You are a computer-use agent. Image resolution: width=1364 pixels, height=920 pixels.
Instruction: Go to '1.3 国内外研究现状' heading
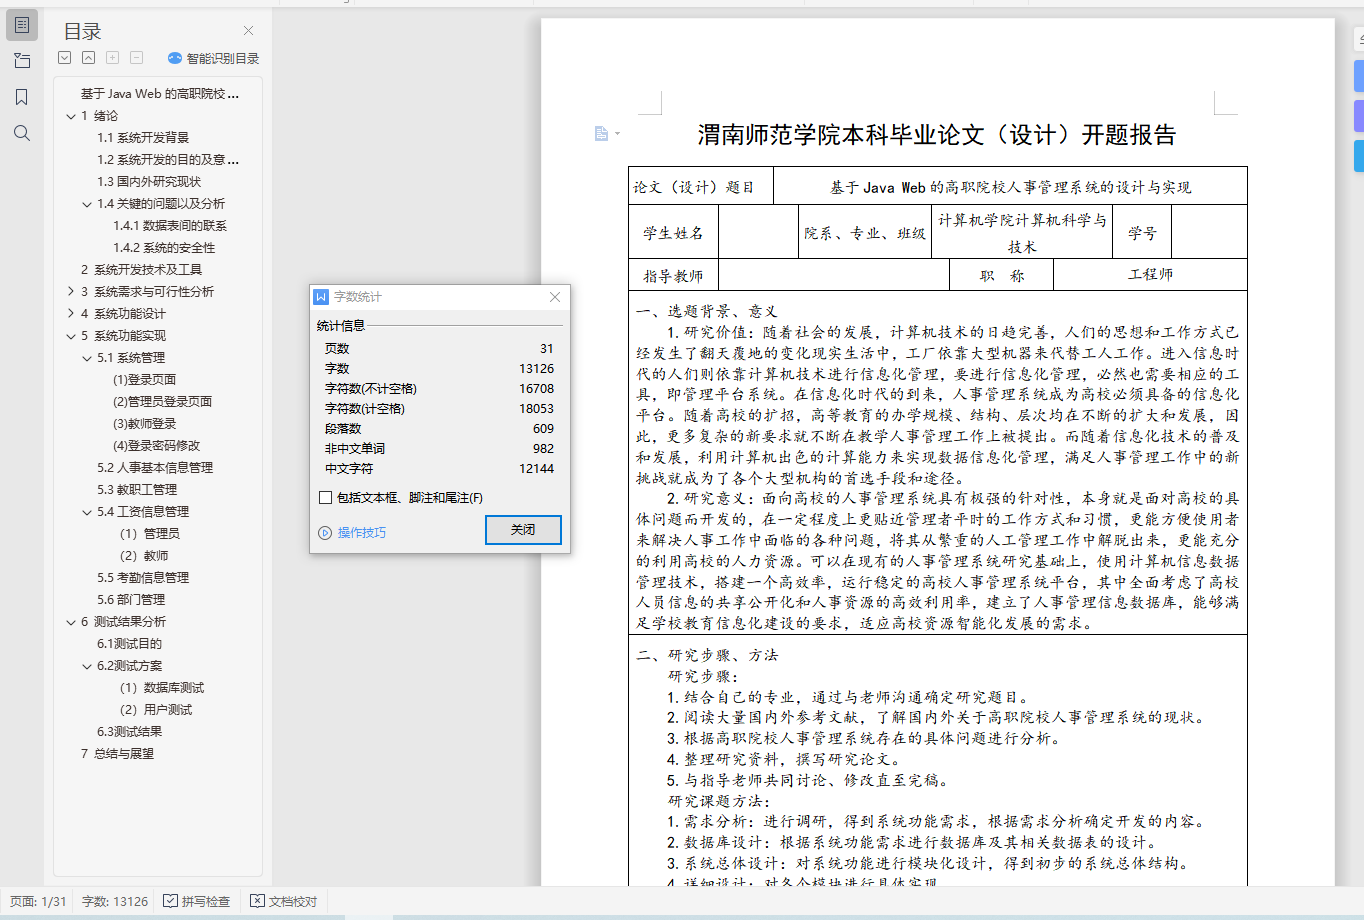click(x=149, y=182)
